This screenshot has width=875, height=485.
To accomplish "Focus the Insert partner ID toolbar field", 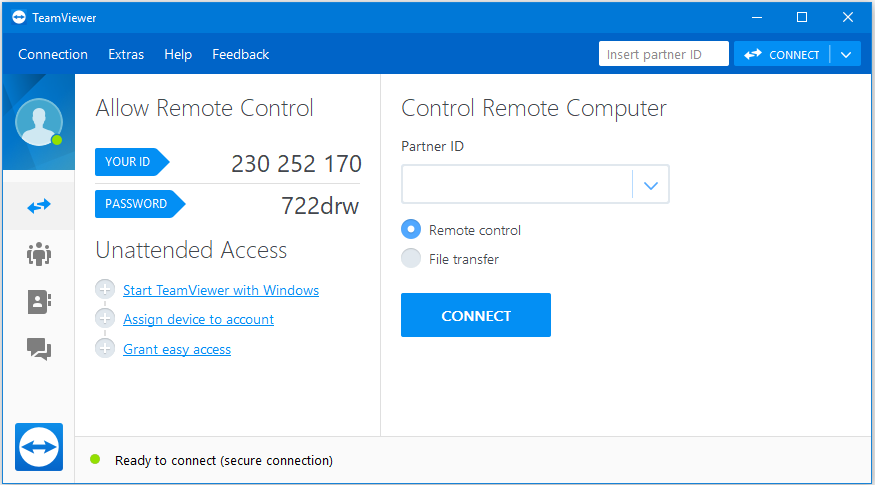I will point(664,54).
